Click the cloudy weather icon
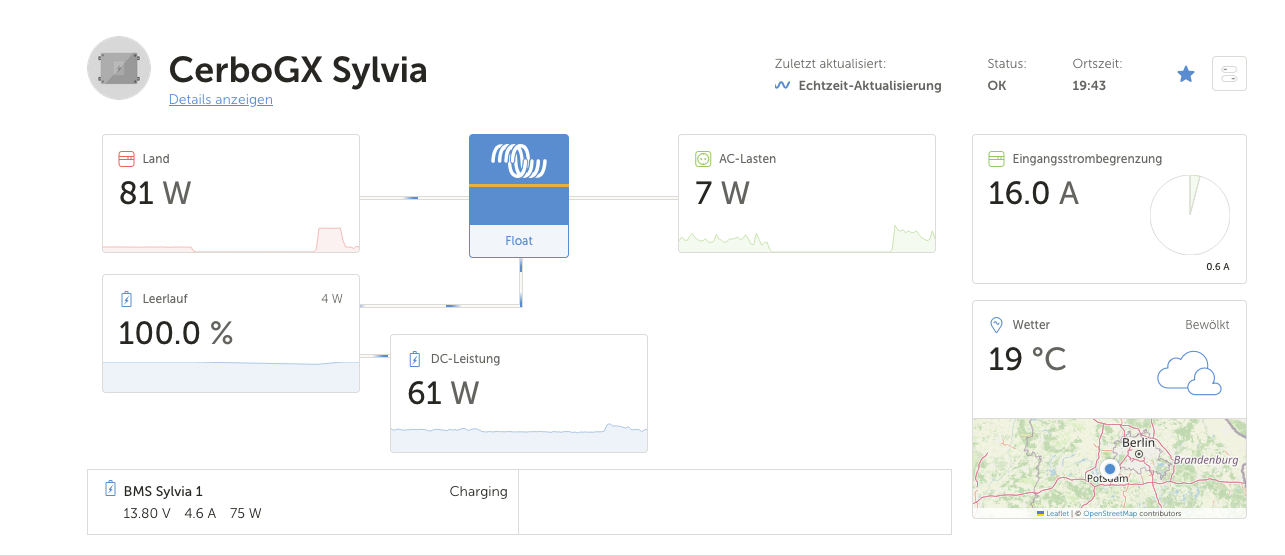Image resolution: width=1285 pixels, height=556 pixels. [1188, 372]
